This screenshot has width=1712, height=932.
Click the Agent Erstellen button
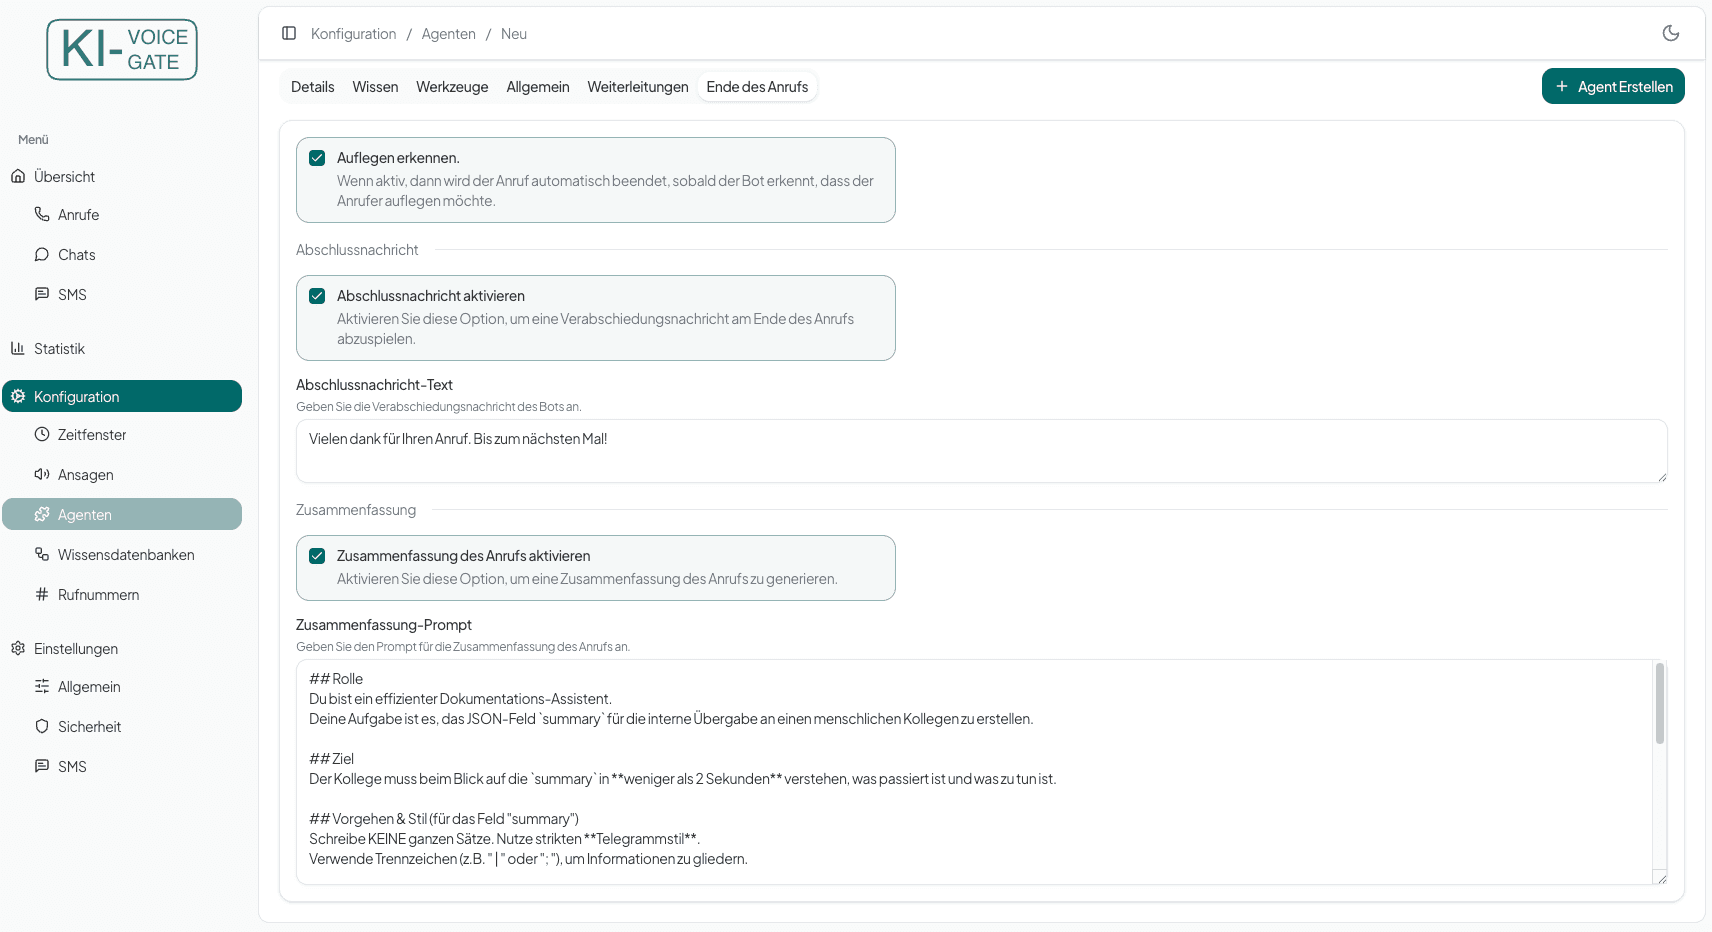pos(1613,86)
